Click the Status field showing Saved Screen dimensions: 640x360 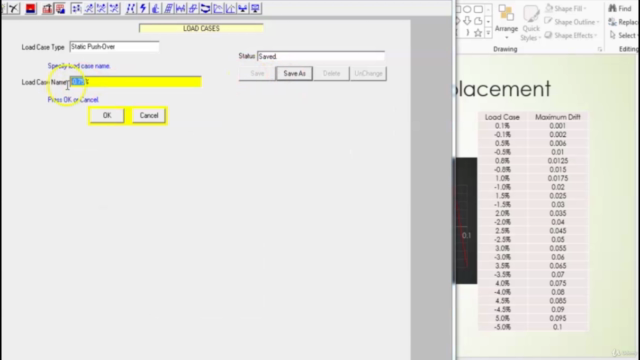tap(321, 56)
